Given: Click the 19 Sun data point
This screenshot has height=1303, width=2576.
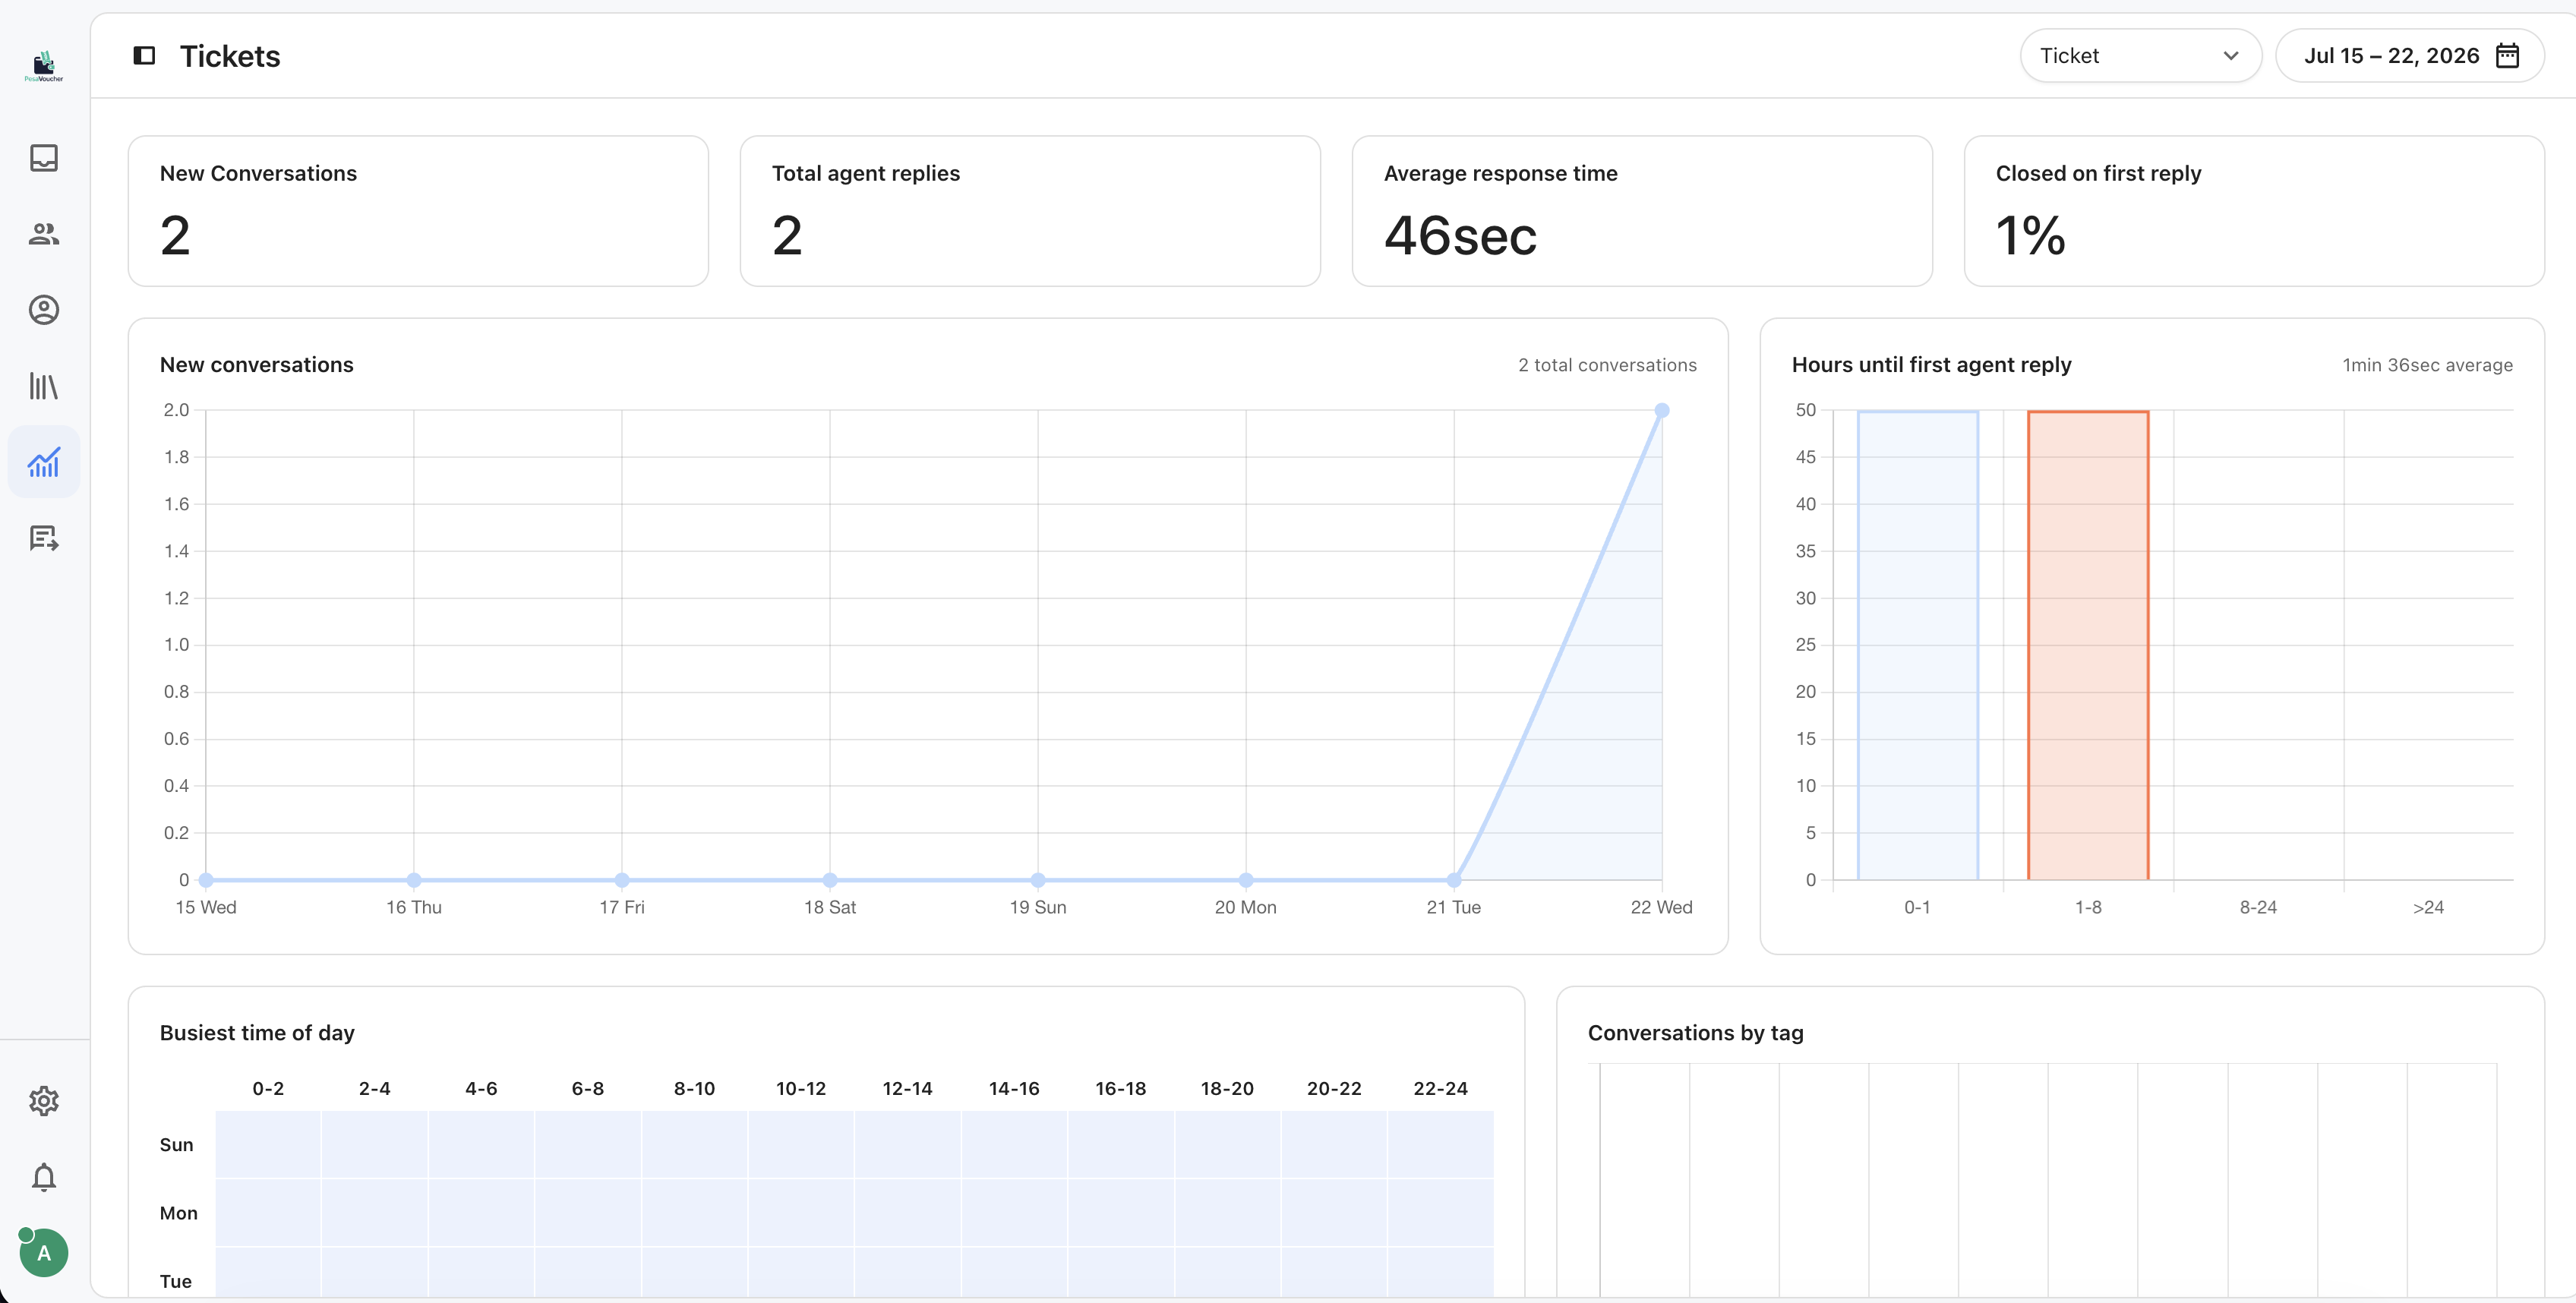Looking at the screenshot, I should [1038, 880].
